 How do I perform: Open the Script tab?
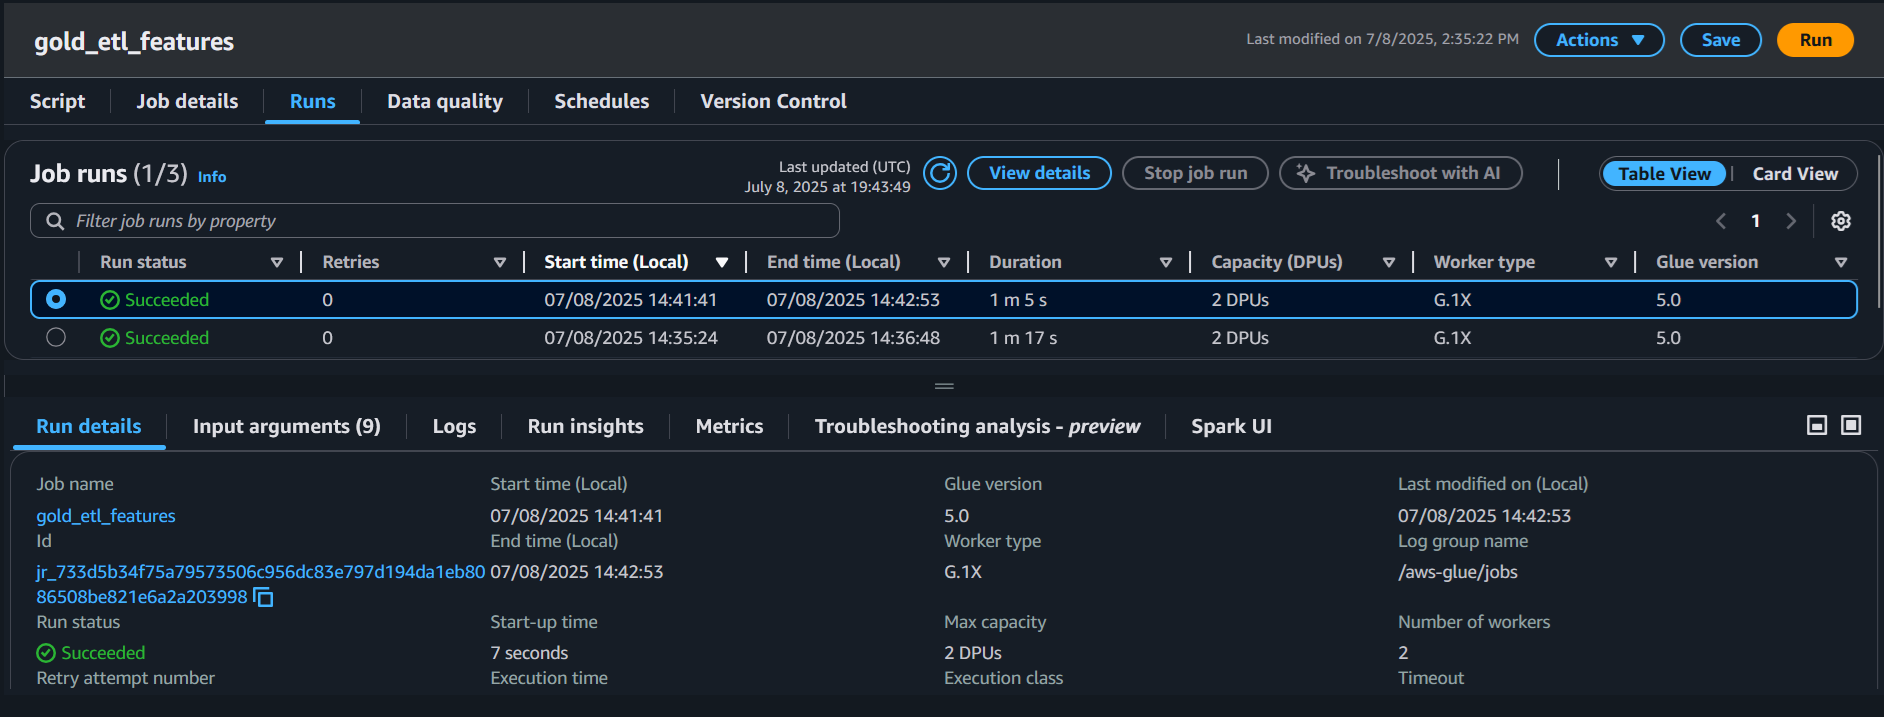57,101
